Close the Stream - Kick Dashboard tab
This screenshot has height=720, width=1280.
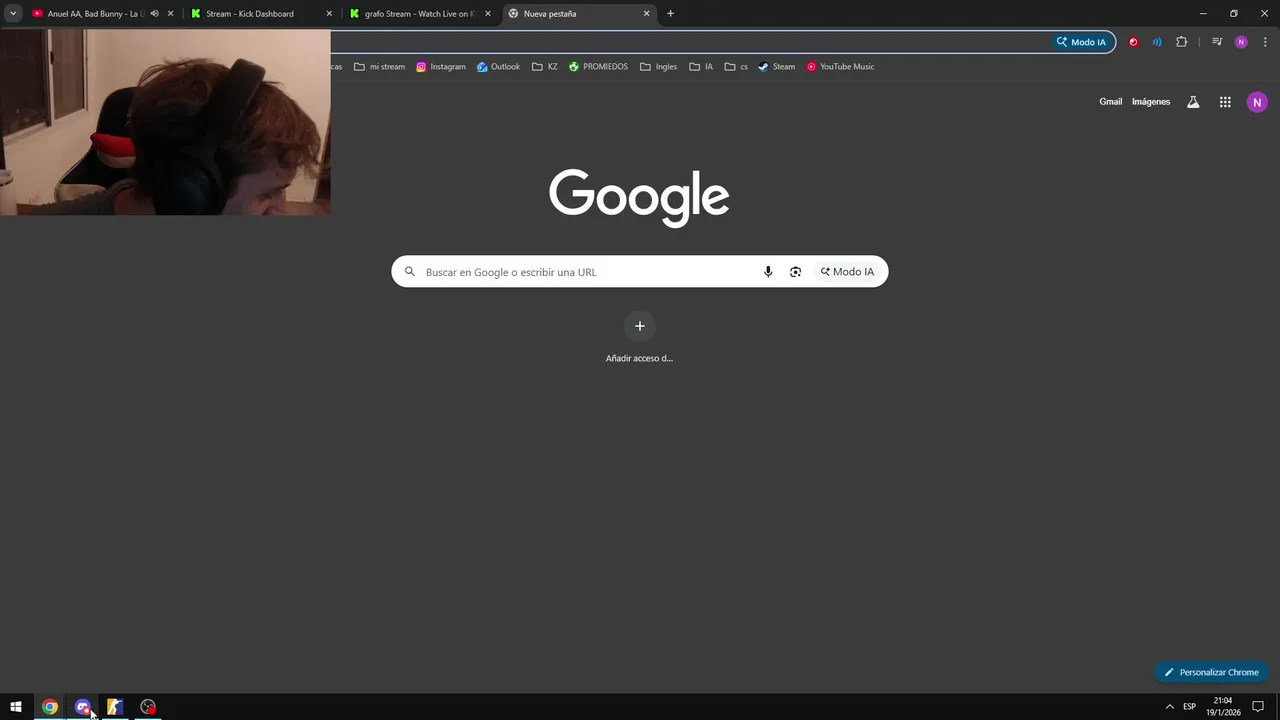(329, 14)
